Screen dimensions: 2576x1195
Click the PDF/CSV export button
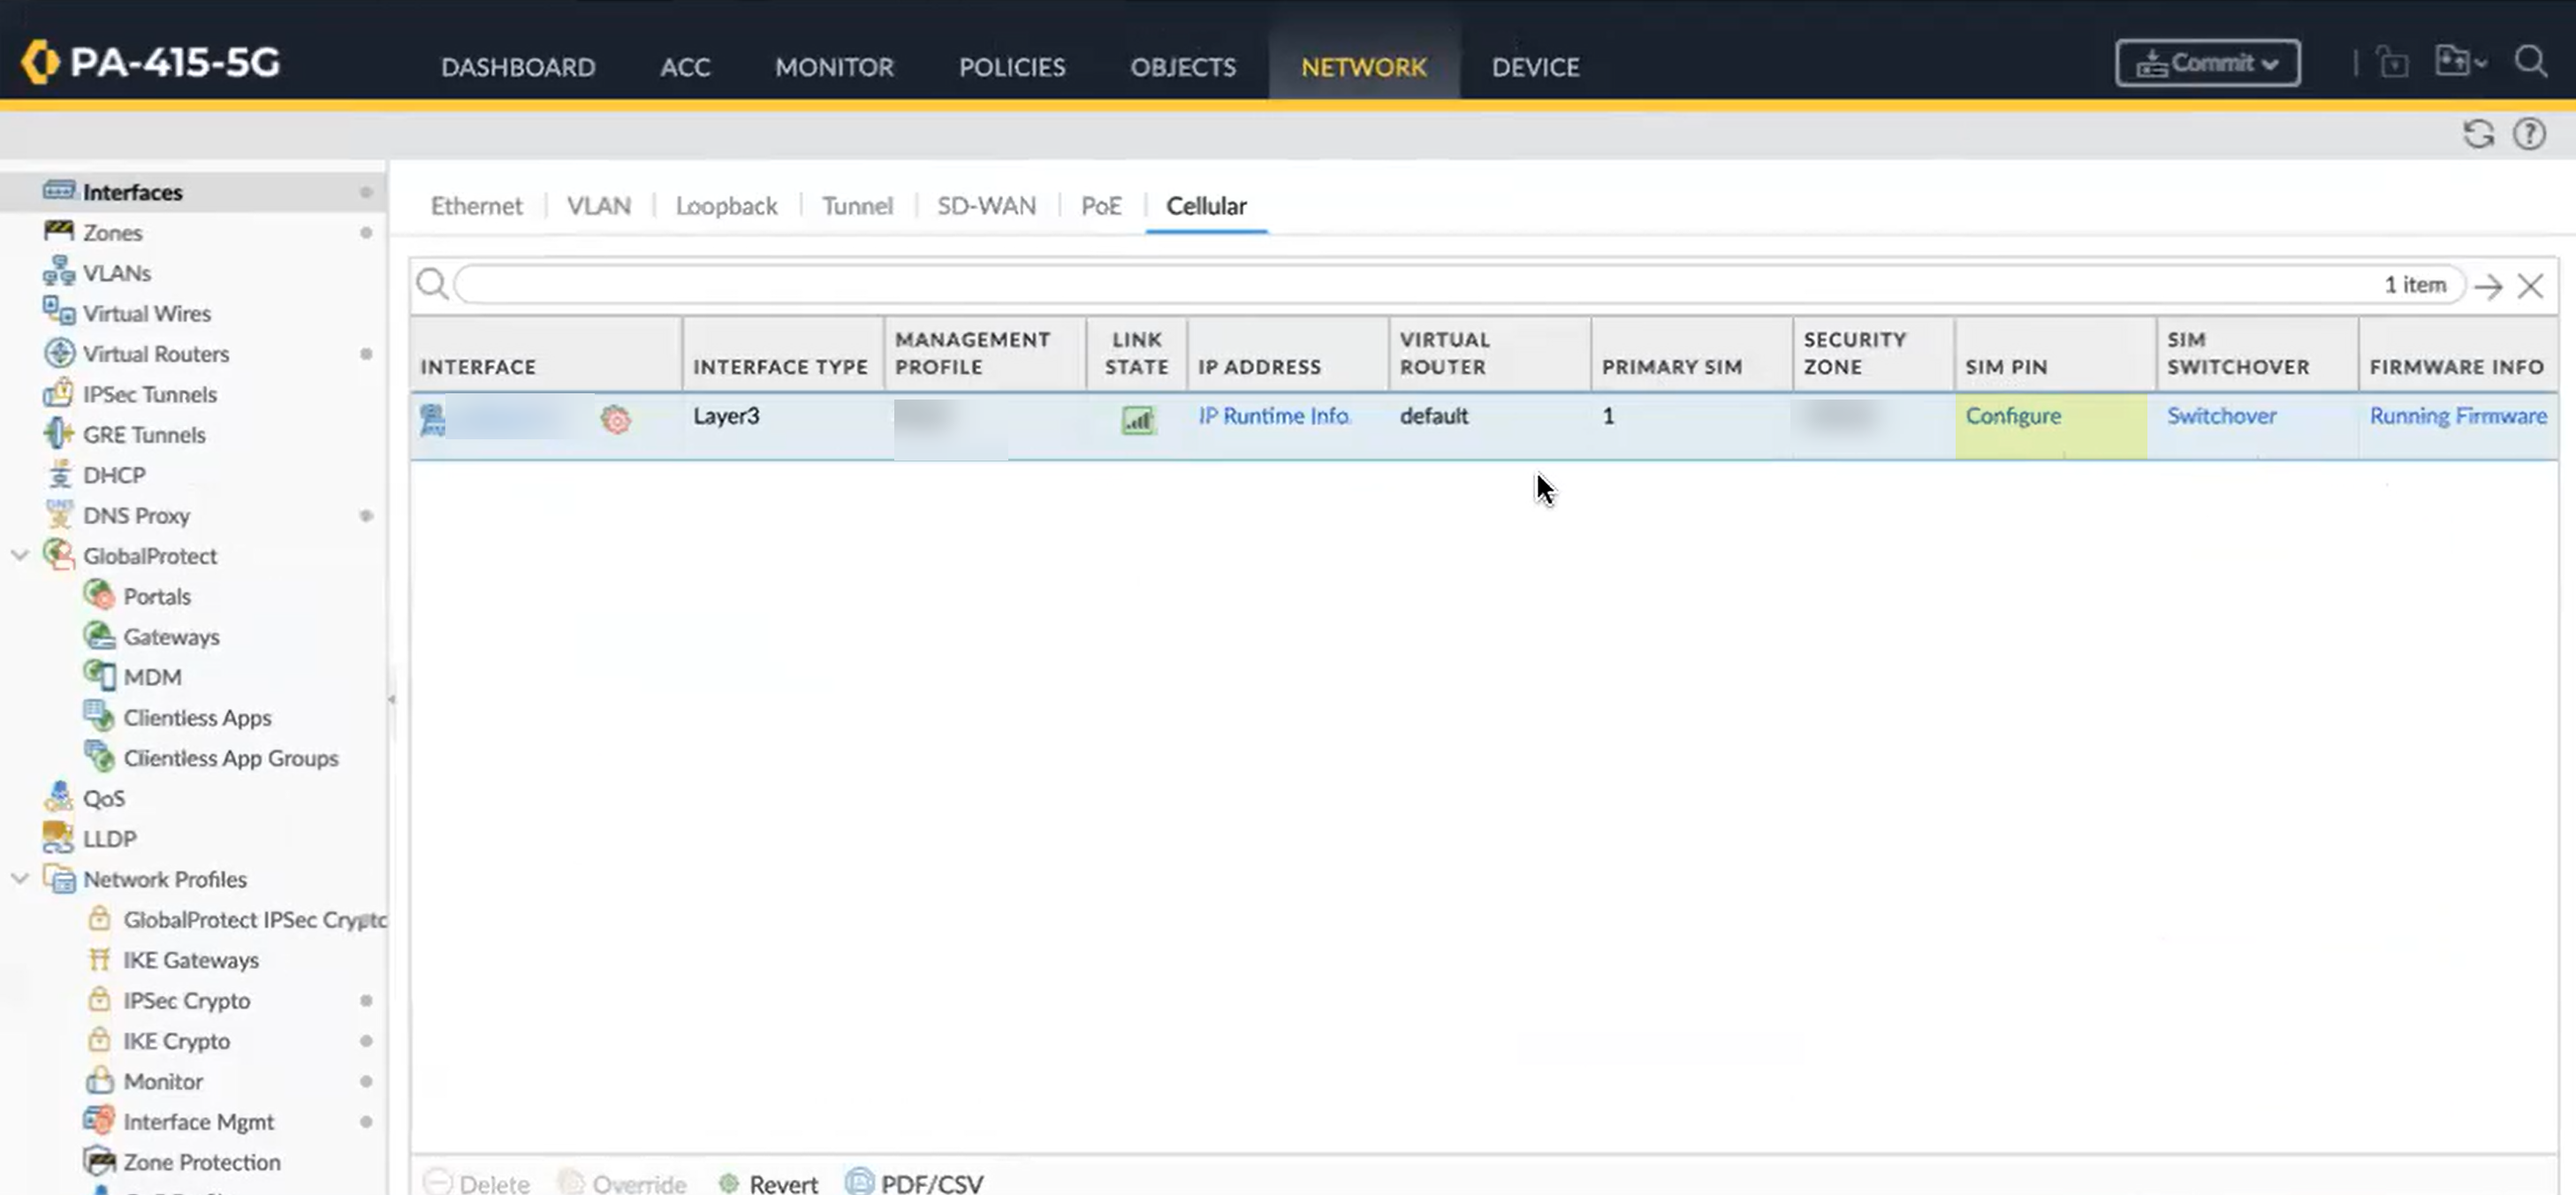tap(915, 1183)
